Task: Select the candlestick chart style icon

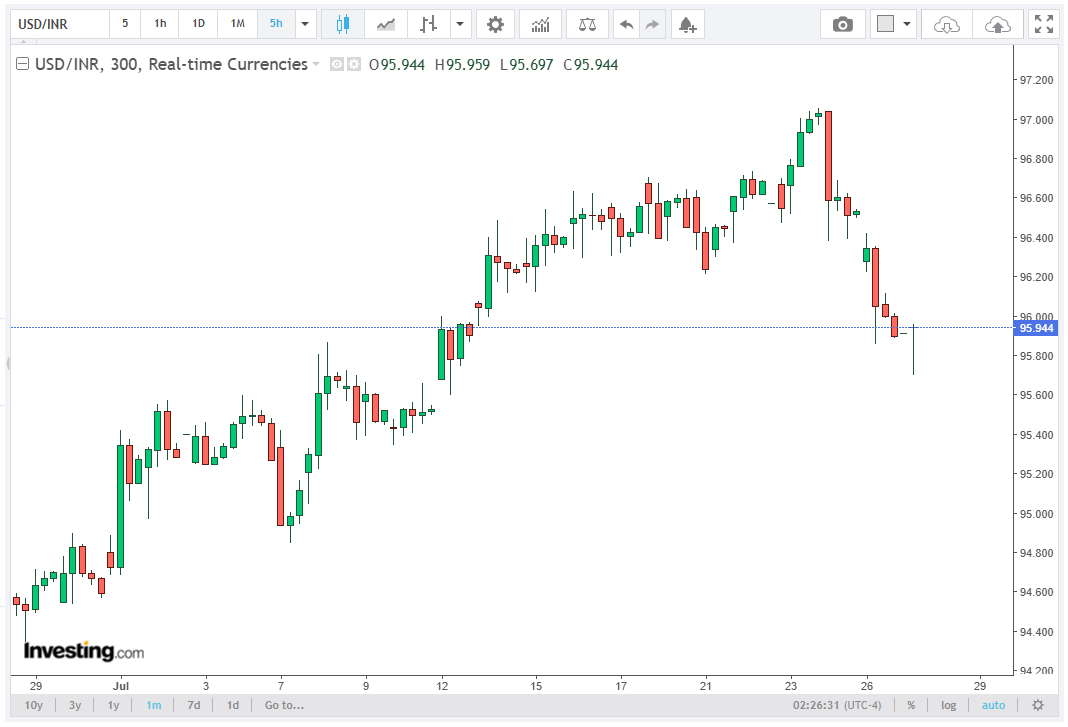Action: pyautogui.click(x=343, y=25)
